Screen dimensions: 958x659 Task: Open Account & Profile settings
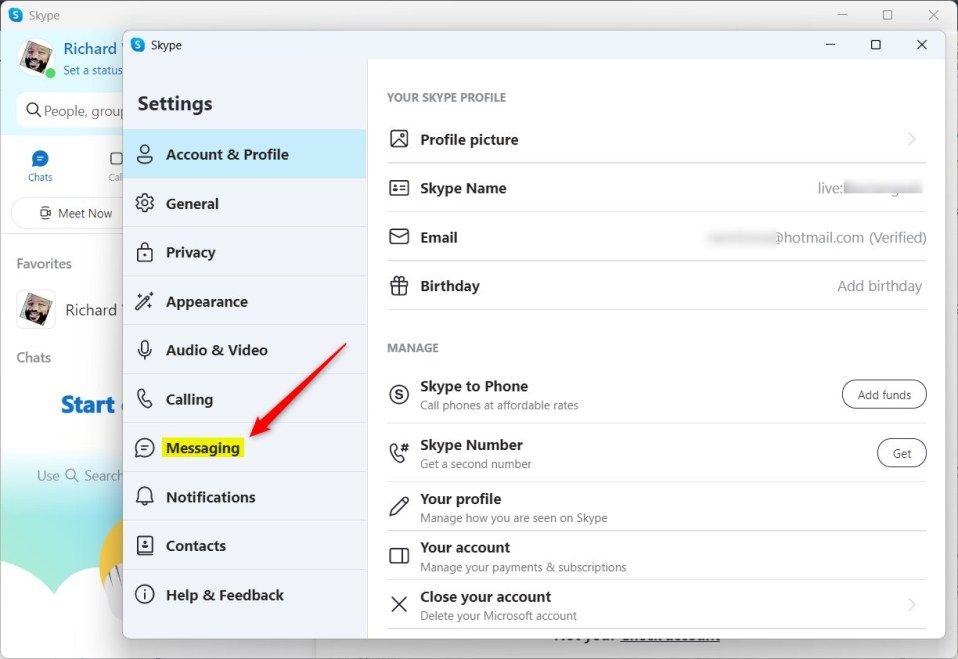point(244,154)
